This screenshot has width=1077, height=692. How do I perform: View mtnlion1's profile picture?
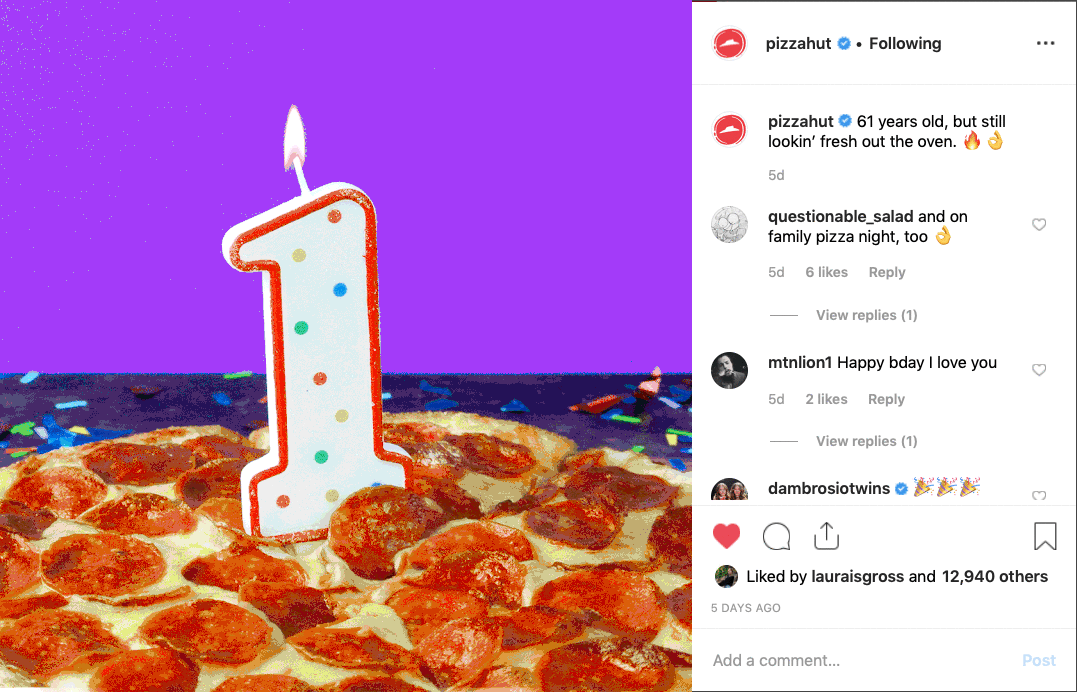pos(729,370)
